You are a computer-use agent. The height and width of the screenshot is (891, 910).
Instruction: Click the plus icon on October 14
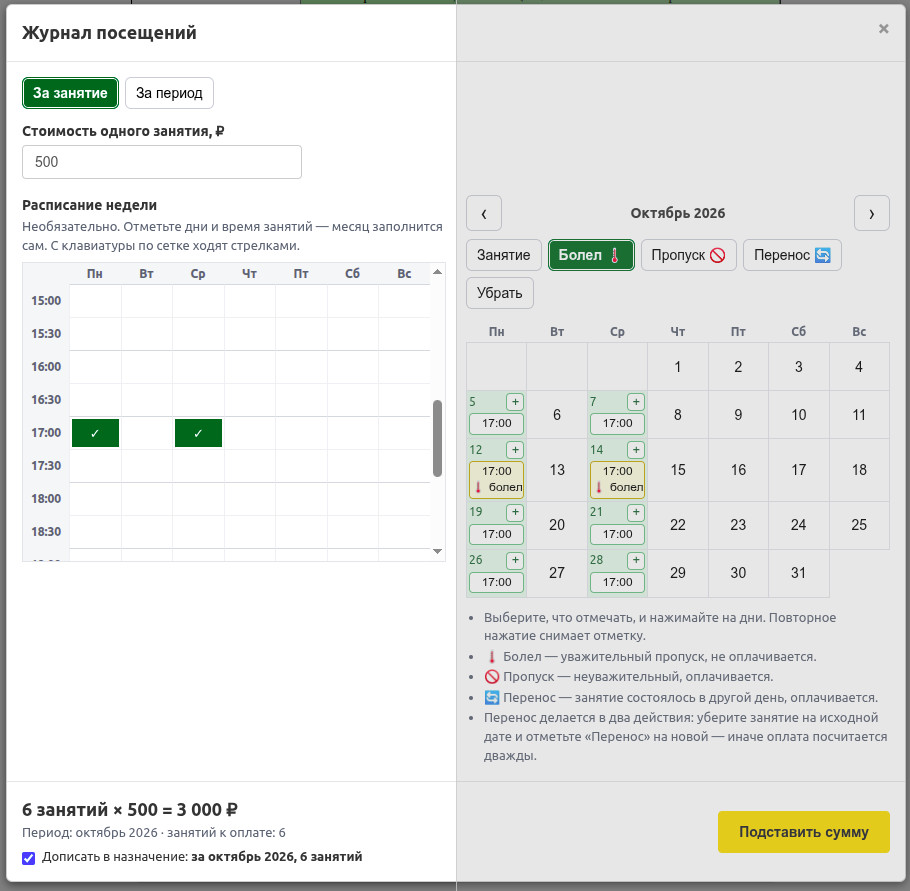pyautogui.click(x=636, y=450)
